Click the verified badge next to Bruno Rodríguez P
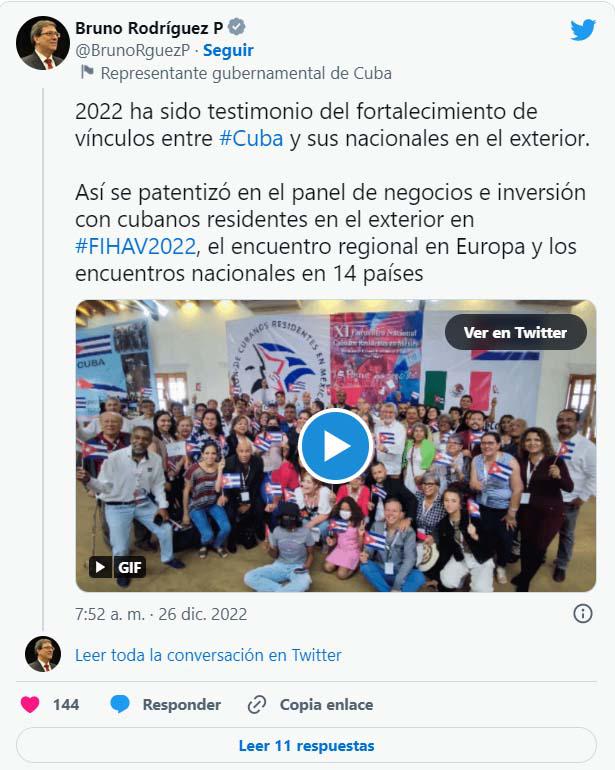Viewport: 615px width, 770px height. [x=237, y=27]
